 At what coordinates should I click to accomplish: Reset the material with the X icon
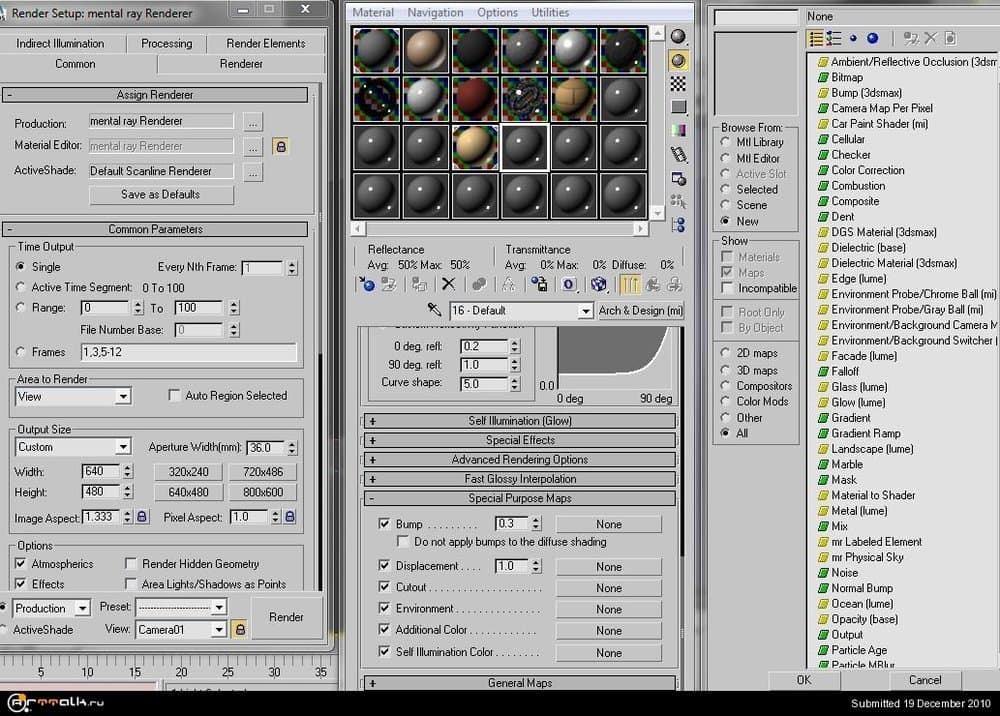[x=448, y=284]
